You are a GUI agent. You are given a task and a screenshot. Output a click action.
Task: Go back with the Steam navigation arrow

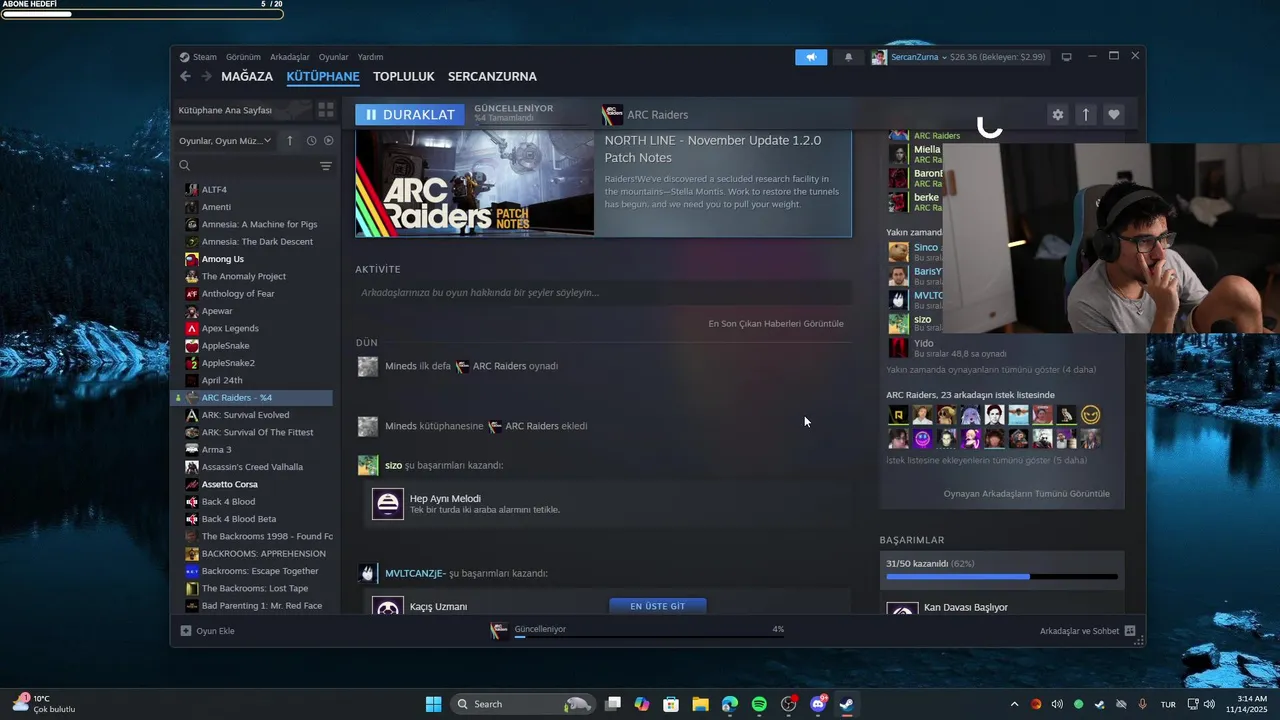(185, 76)
